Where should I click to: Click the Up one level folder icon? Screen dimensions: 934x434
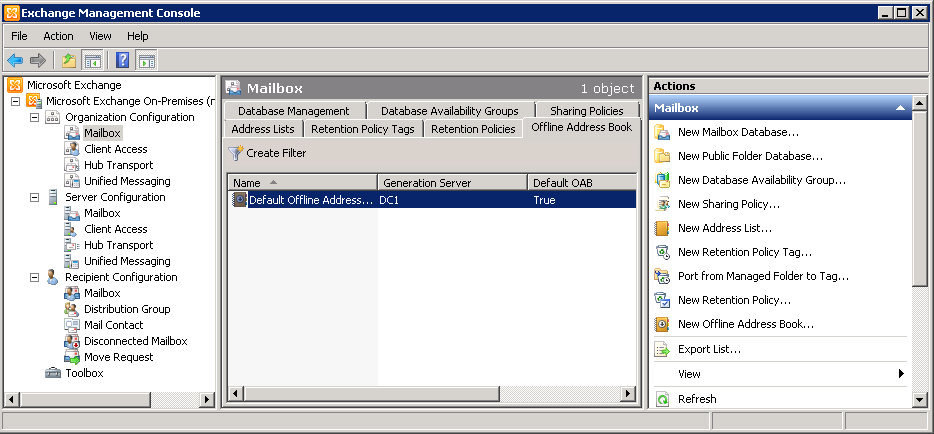click(x=69, y=60)
